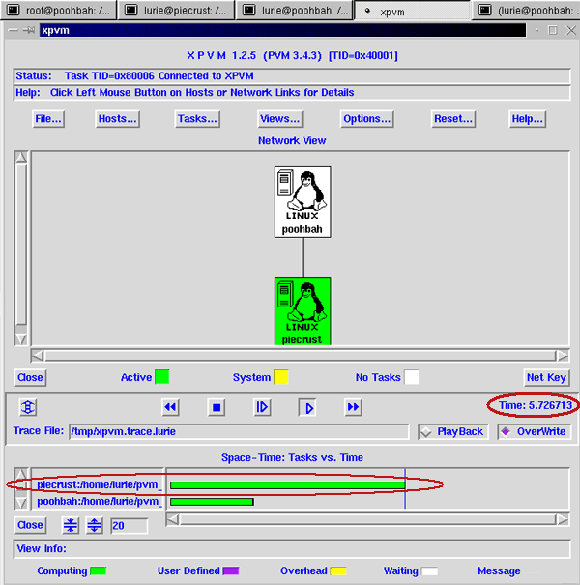Switch to the third tab lurie@poohbah
580x585 pixels.
point(295,10)
